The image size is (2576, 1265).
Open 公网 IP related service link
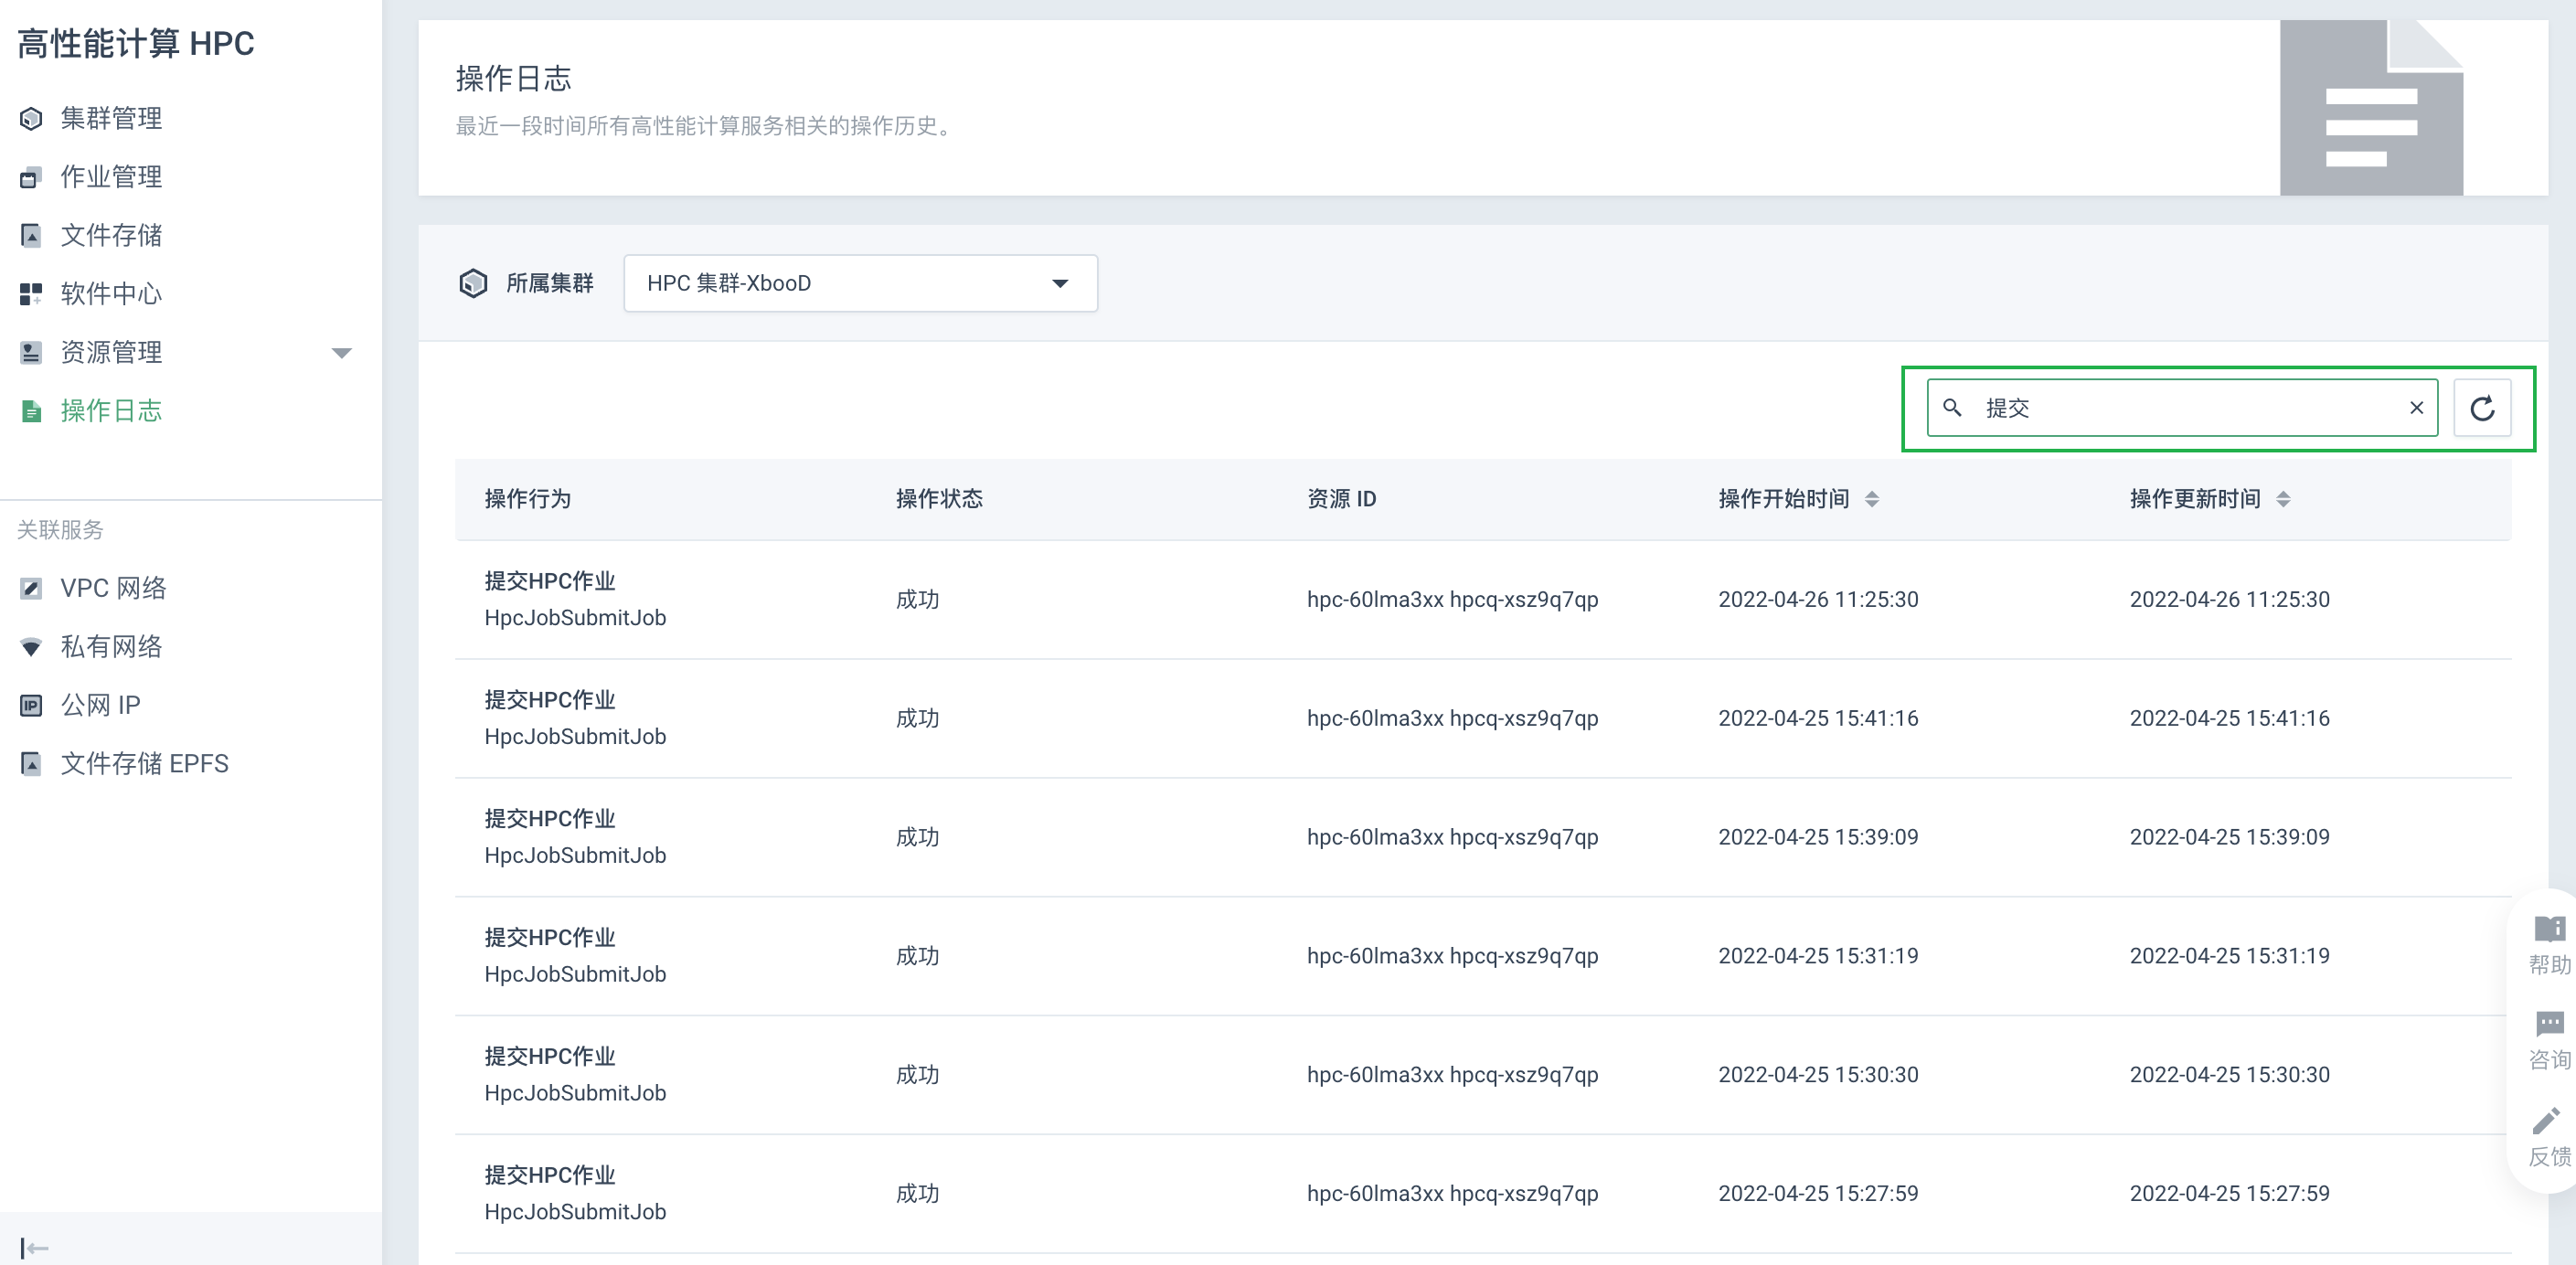coord(100,705)
